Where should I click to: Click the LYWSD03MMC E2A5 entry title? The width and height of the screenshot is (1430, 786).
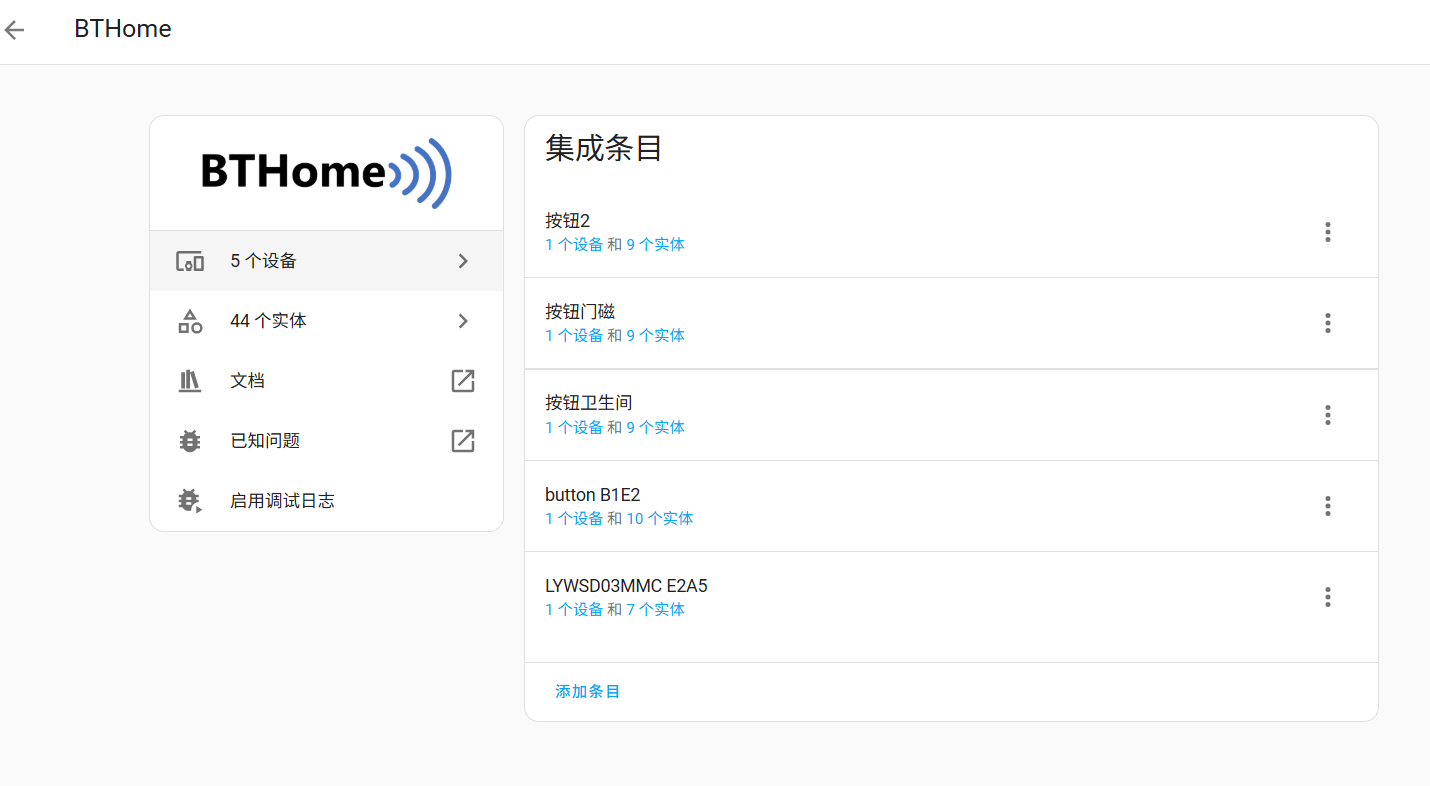[626, 585]
